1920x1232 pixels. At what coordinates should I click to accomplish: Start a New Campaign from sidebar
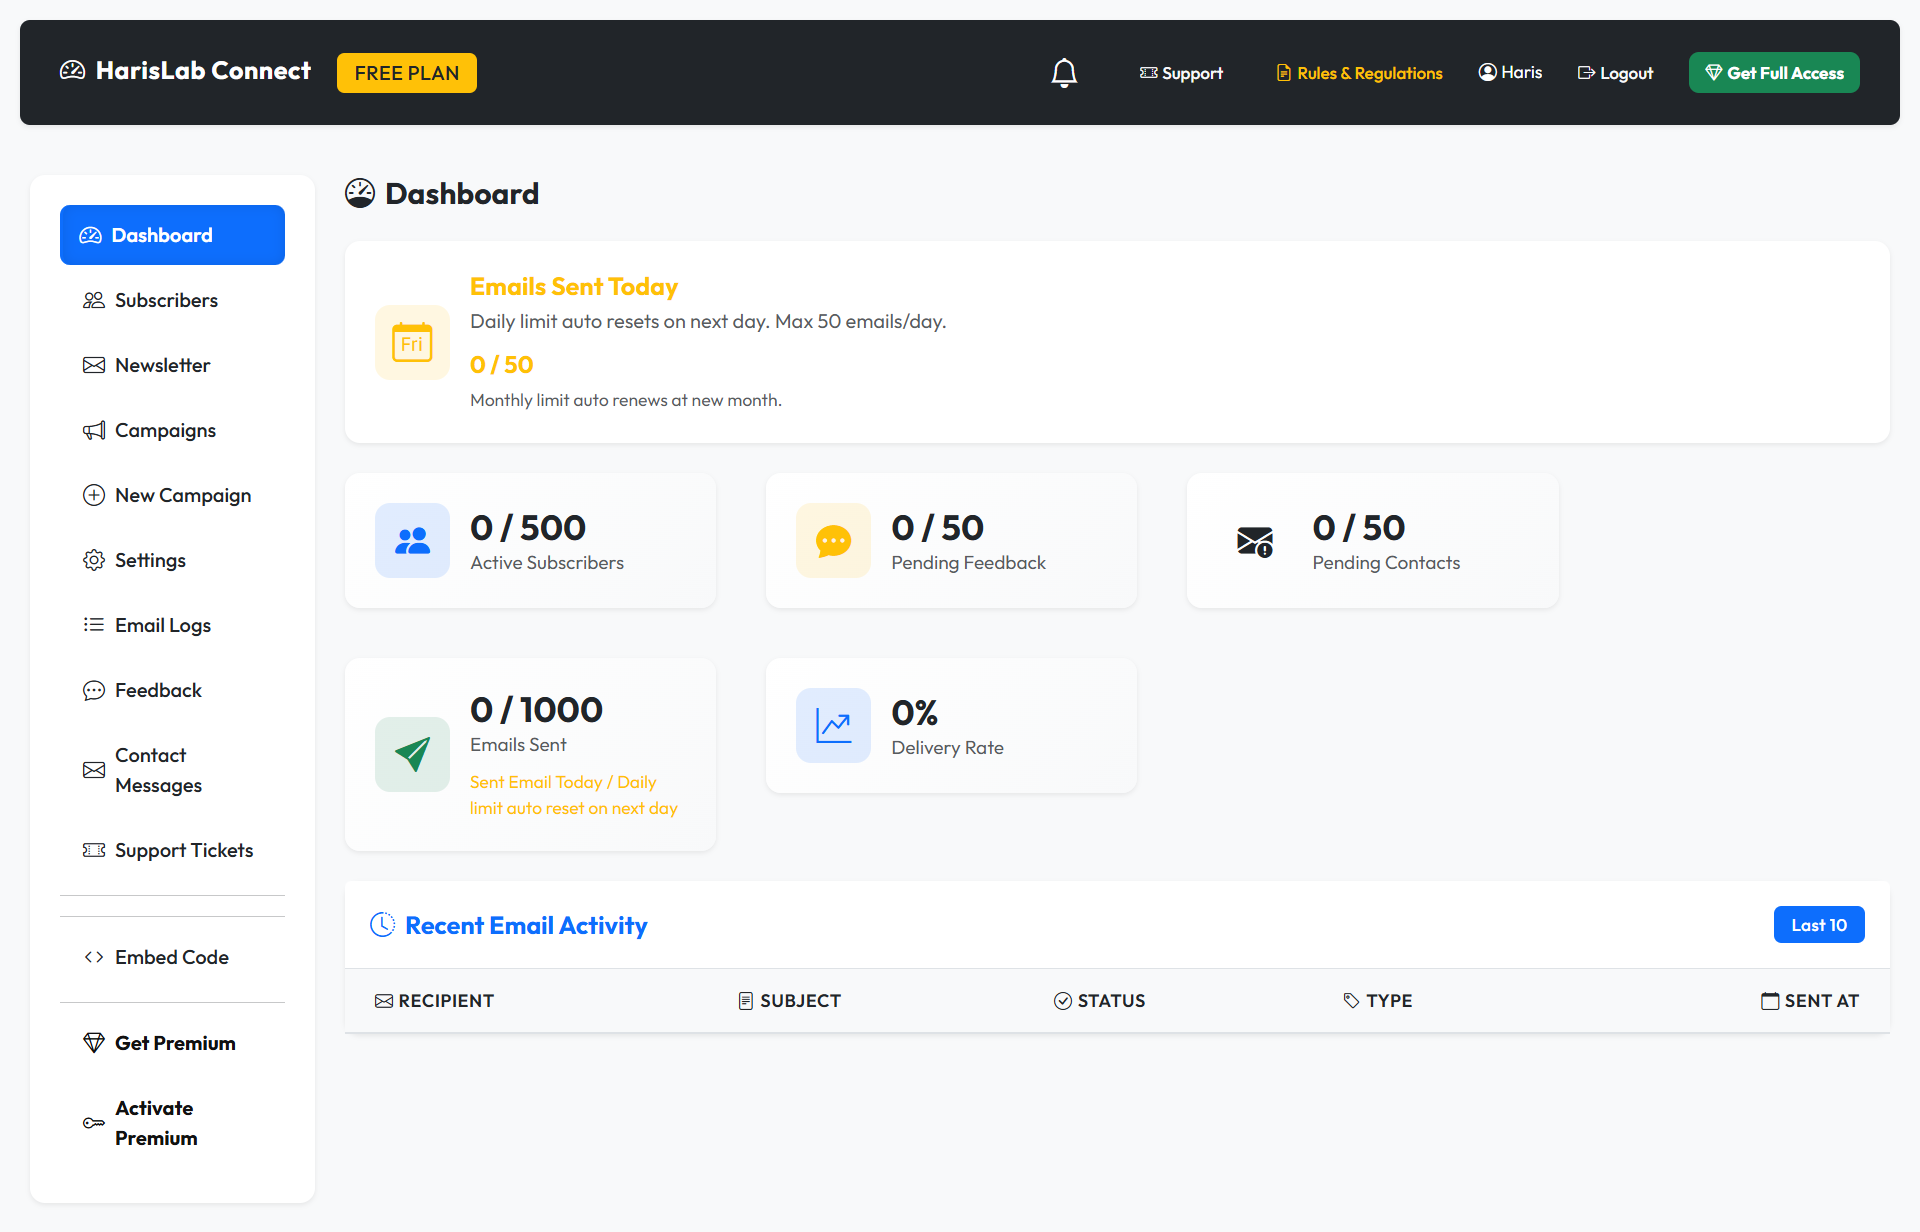point(182,495)
